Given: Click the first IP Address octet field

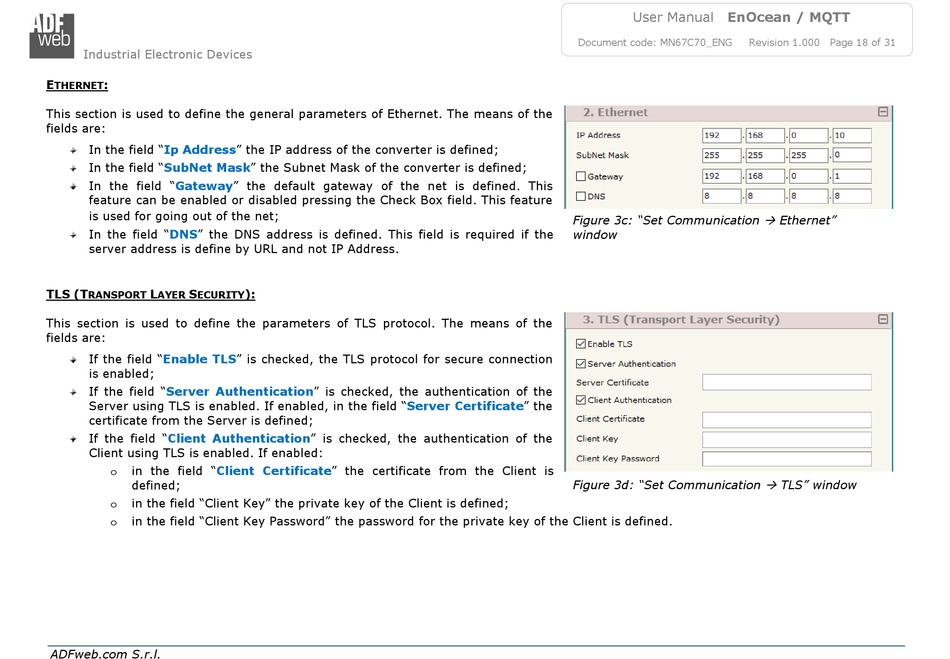Looking at the screenshot, I should (722, 135).
